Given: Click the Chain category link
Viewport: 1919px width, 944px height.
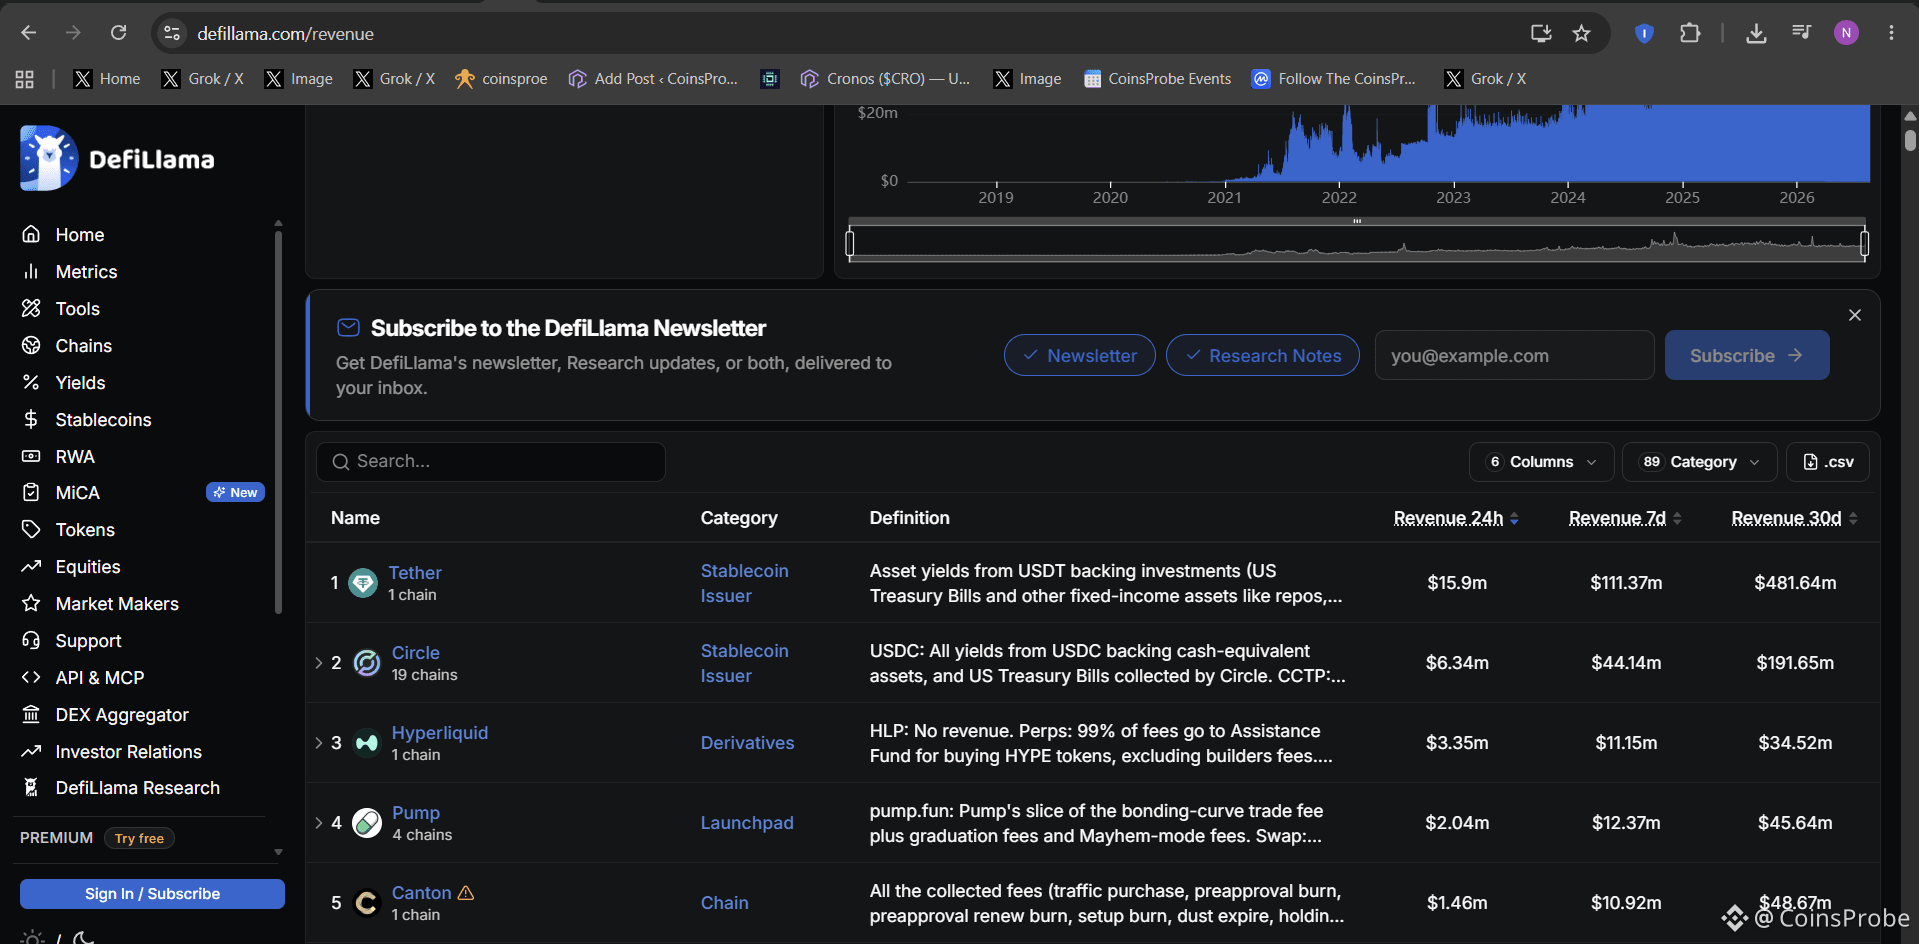Looking at the screenshot, I should point(724,903).
